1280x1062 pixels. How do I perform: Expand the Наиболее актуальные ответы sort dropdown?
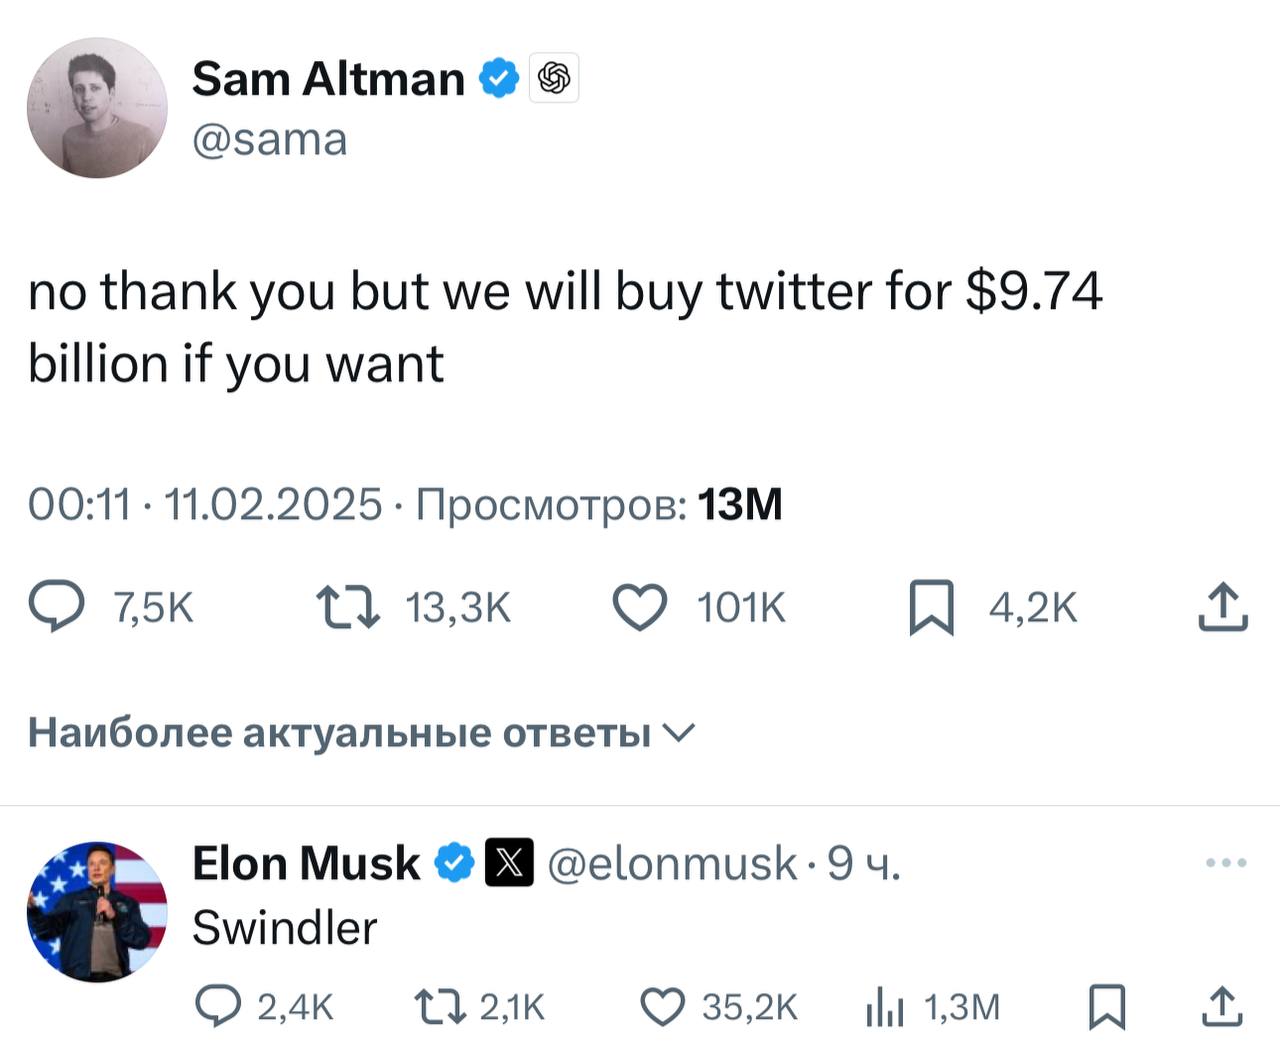pos(360,733)
